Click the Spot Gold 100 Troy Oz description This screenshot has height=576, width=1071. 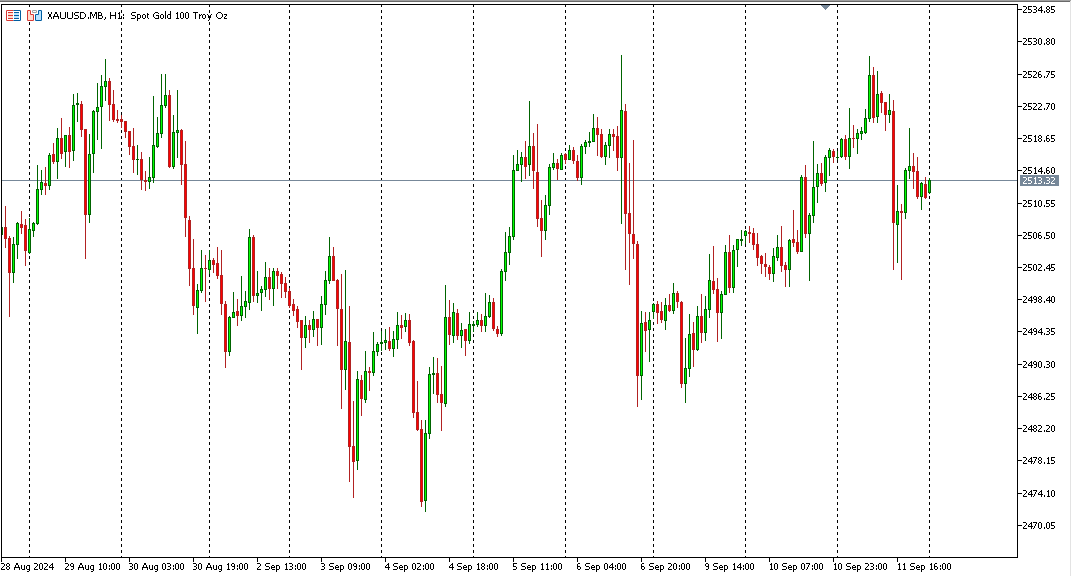click(179, 15)
